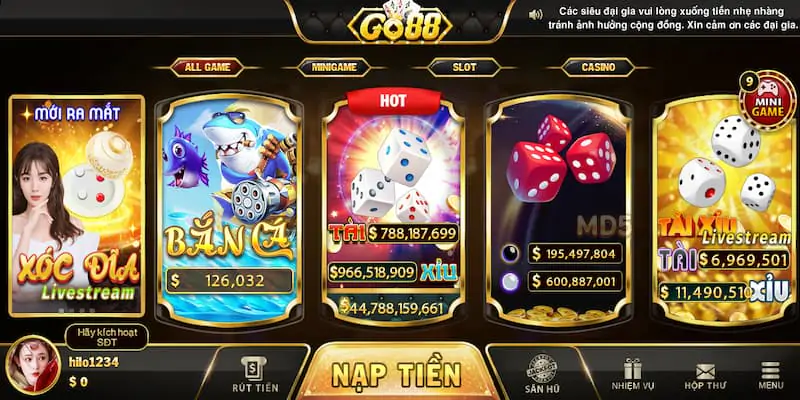Open the Hộp Thư mailbox icon

pyautogui.click(x=706, y=377)
